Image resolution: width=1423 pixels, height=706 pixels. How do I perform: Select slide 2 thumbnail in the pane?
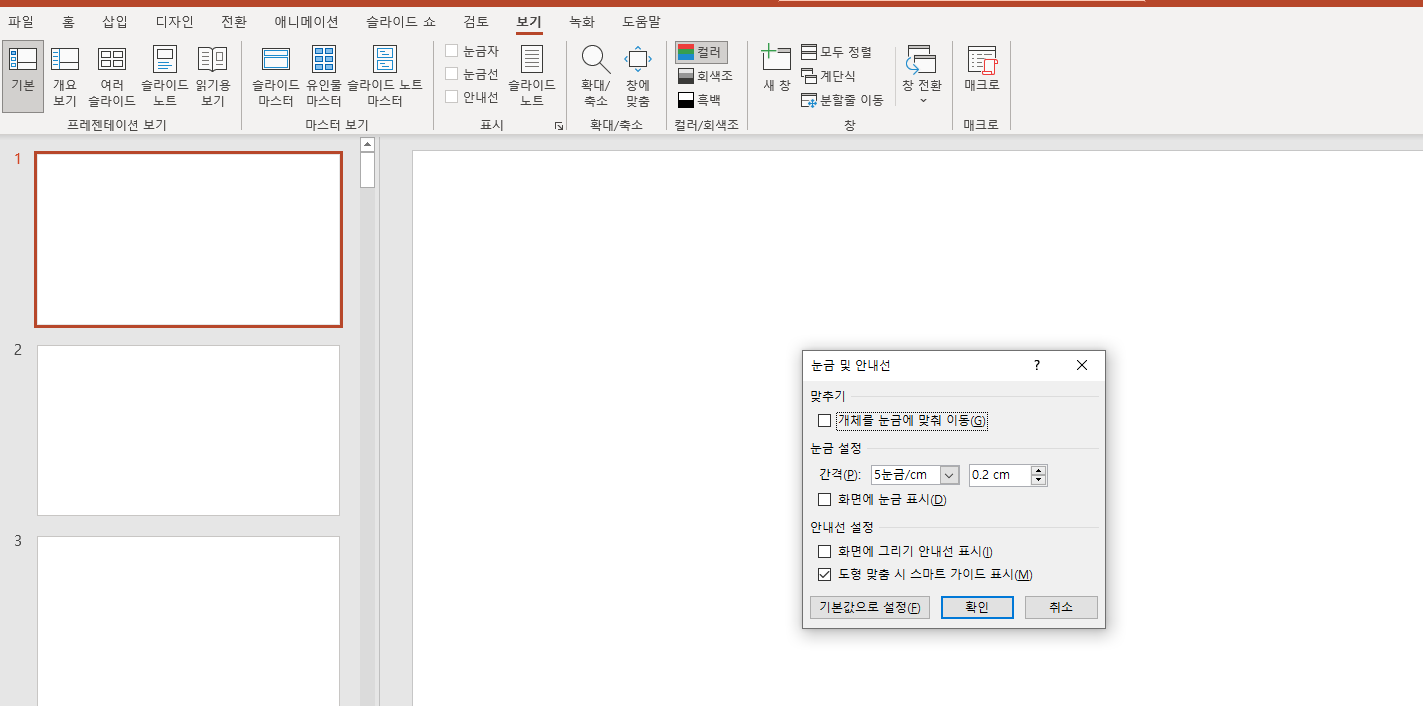(188, 430)
